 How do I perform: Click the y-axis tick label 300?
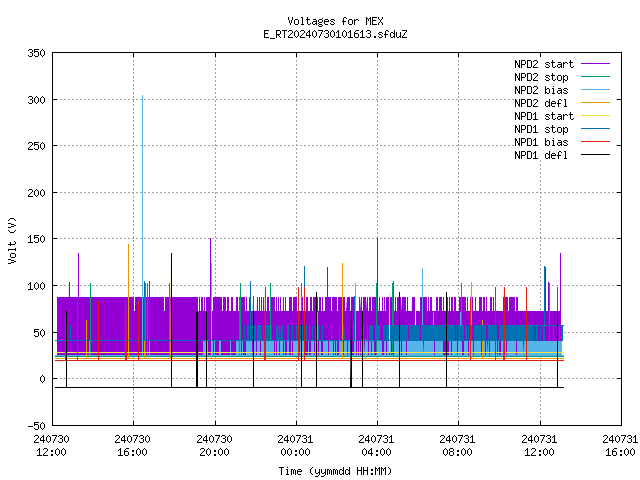point(36,100)
